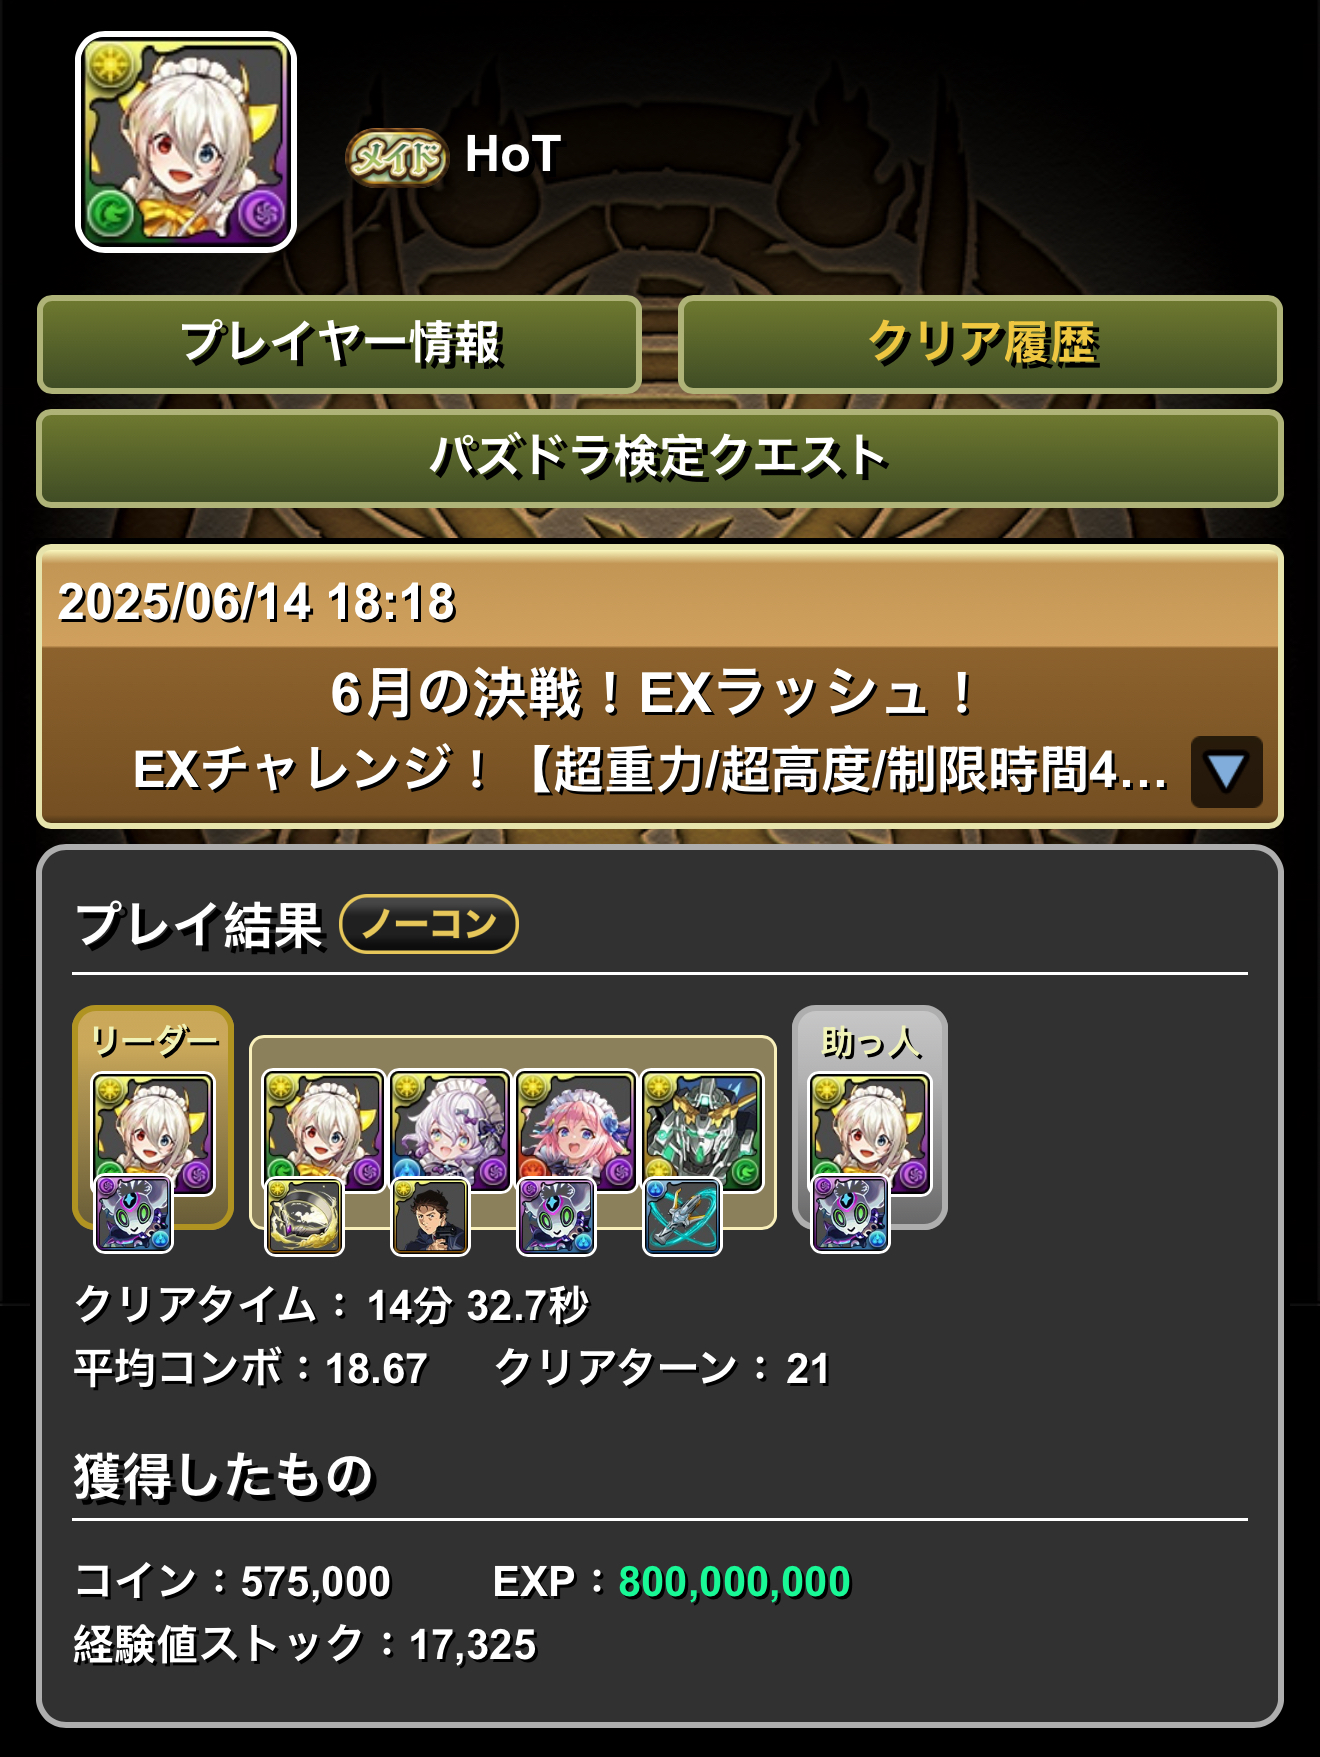This screenshot has height=1757, width=1320.
Task: Tap helper's ghost assist icon
Action: click(x=850, y=1214)
